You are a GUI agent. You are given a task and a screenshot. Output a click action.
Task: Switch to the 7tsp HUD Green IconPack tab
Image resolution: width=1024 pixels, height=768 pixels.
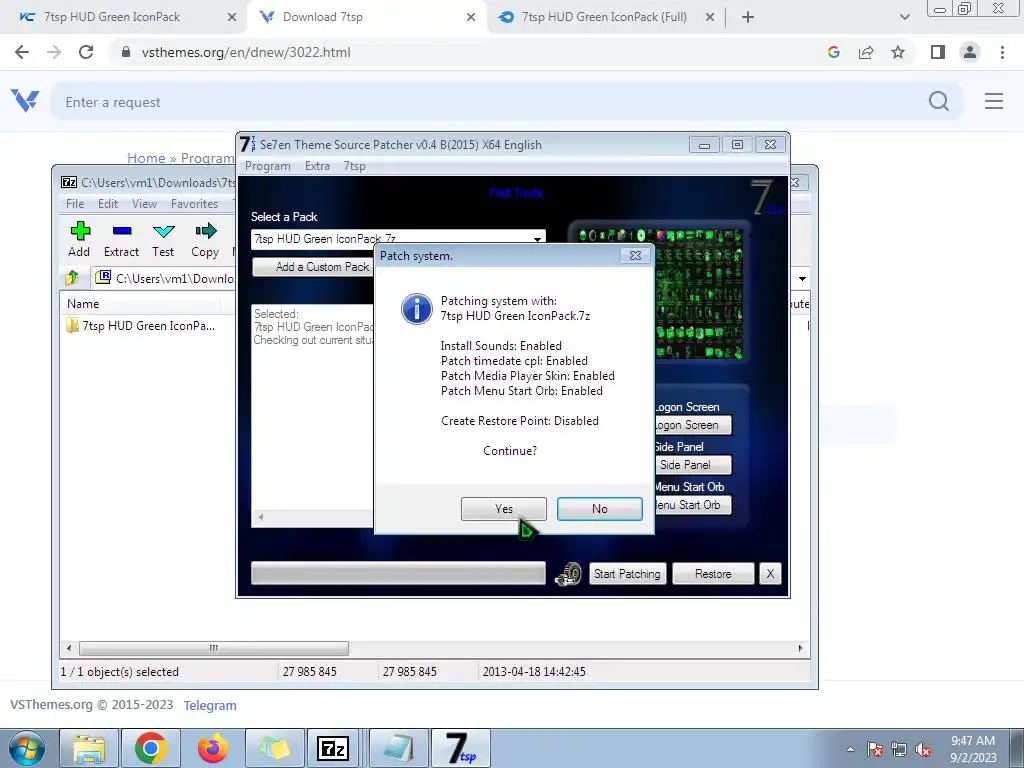pos(112,17)
